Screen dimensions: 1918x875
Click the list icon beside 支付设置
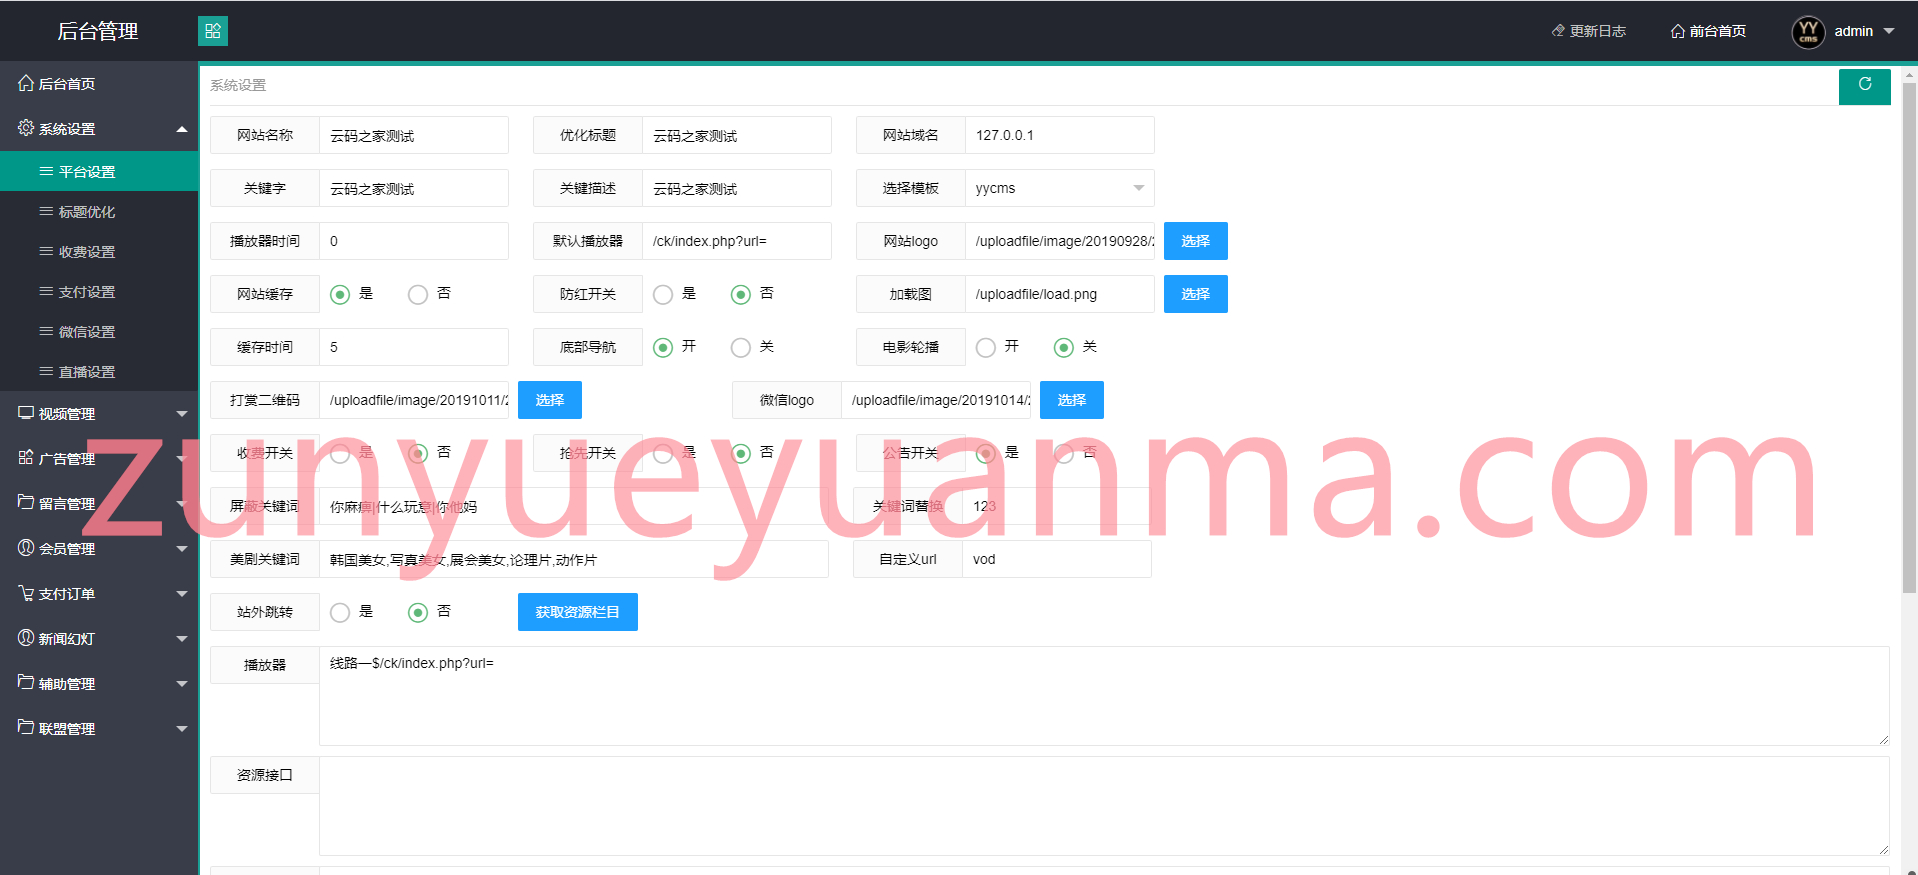[46, 292]
